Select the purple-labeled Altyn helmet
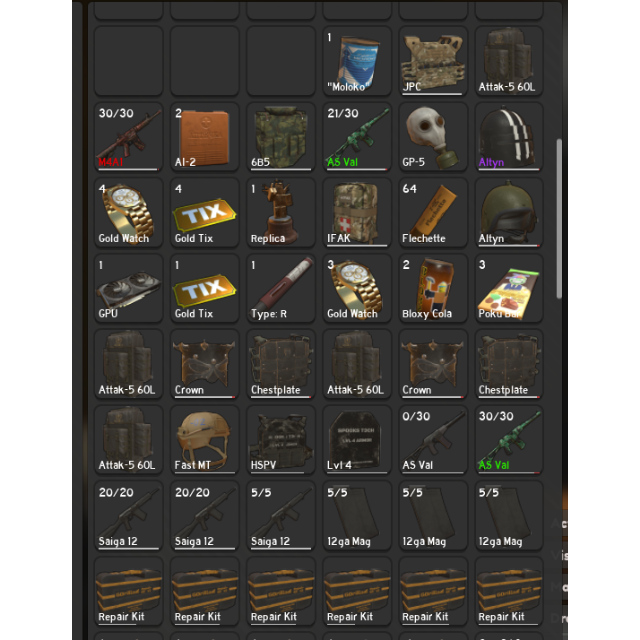Viewport: 640px width, 640px height. (509, 137)
